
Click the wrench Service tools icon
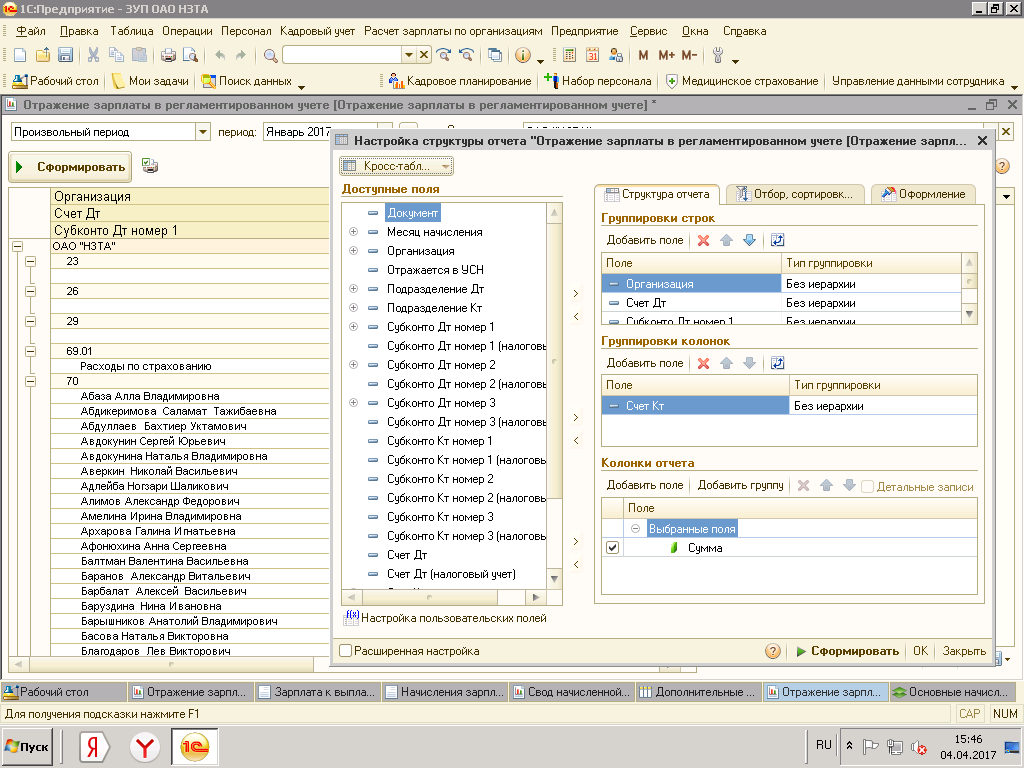click(x=718, y=56)
